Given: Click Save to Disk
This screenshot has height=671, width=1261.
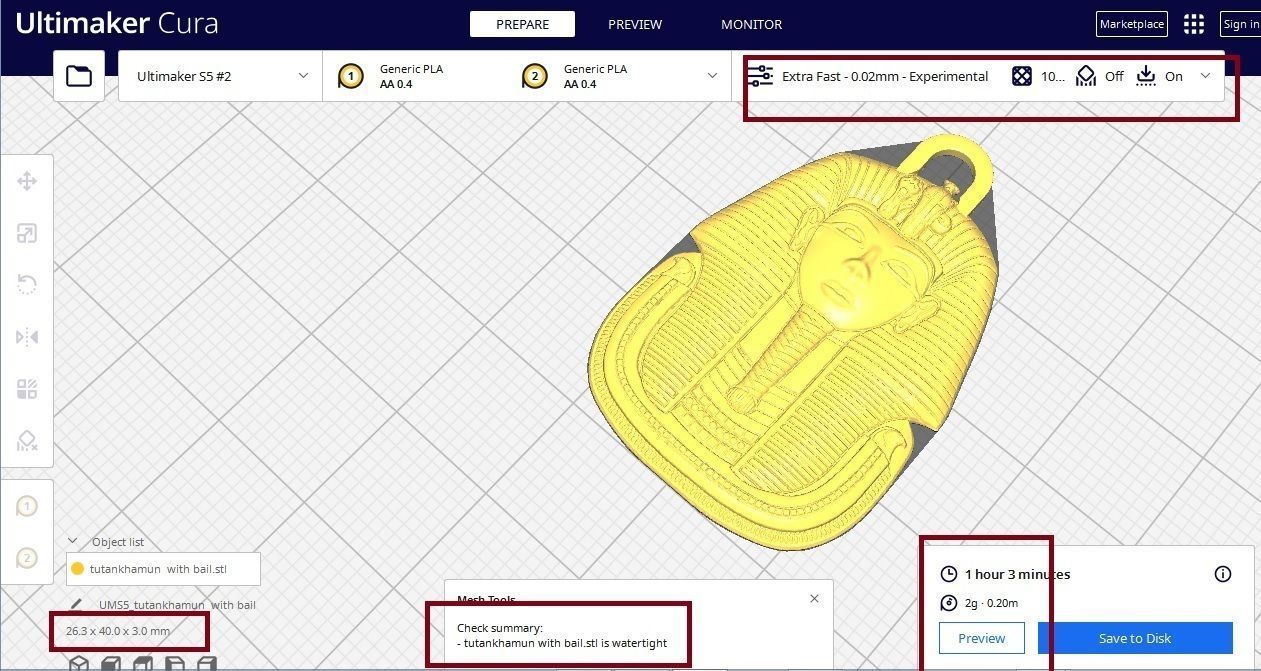Looking at the screenshot, I should tap(1135, 638).
